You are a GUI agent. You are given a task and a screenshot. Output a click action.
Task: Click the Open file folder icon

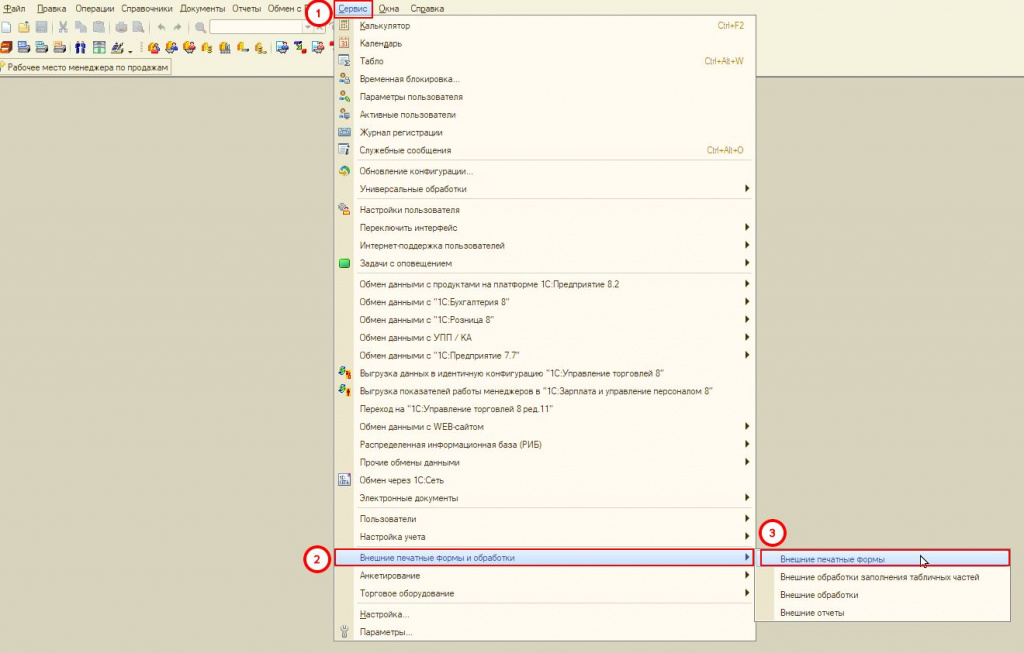(x=24, y=27)
